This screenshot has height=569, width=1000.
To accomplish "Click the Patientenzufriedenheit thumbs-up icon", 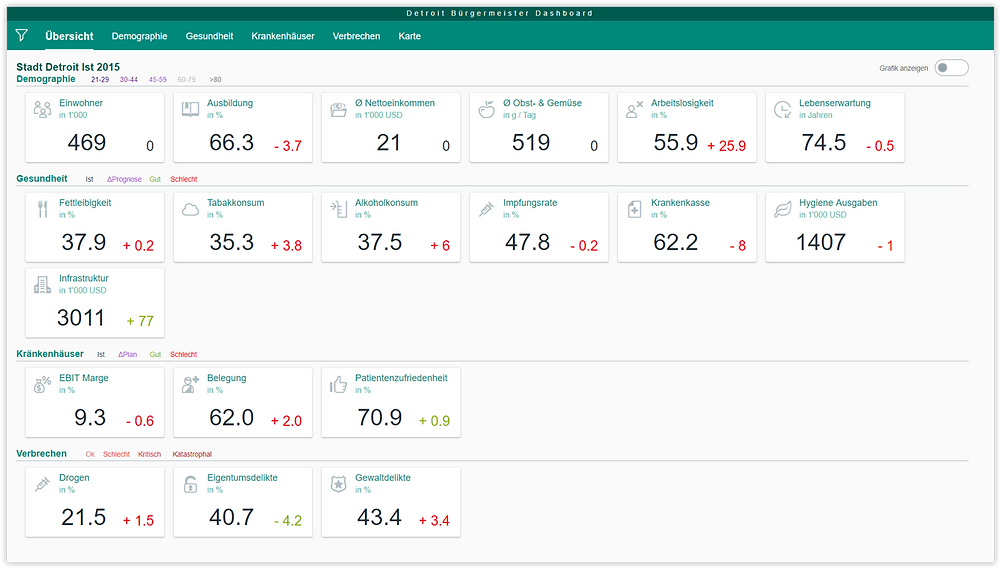I will (x=338, y=384).
